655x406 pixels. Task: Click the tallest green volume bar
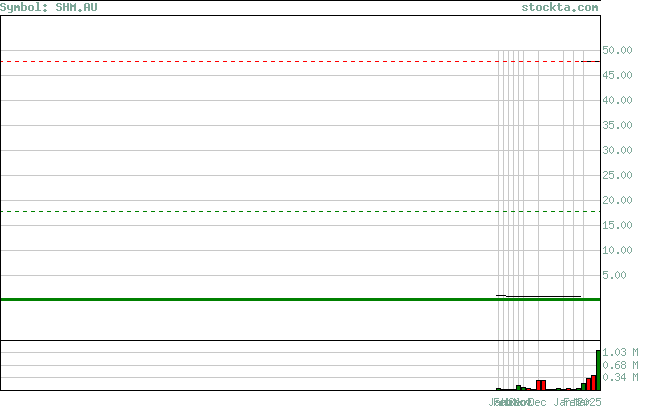tap(598, 370)
